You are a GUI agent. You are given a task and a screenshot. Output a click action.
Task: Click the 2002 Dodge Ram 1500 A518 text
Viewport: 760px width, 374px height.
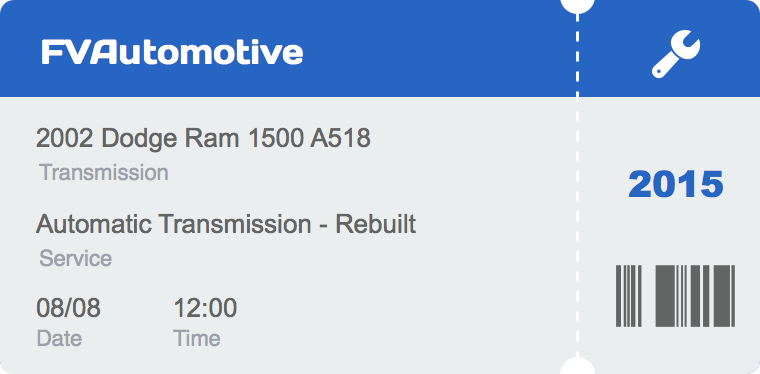203,139
